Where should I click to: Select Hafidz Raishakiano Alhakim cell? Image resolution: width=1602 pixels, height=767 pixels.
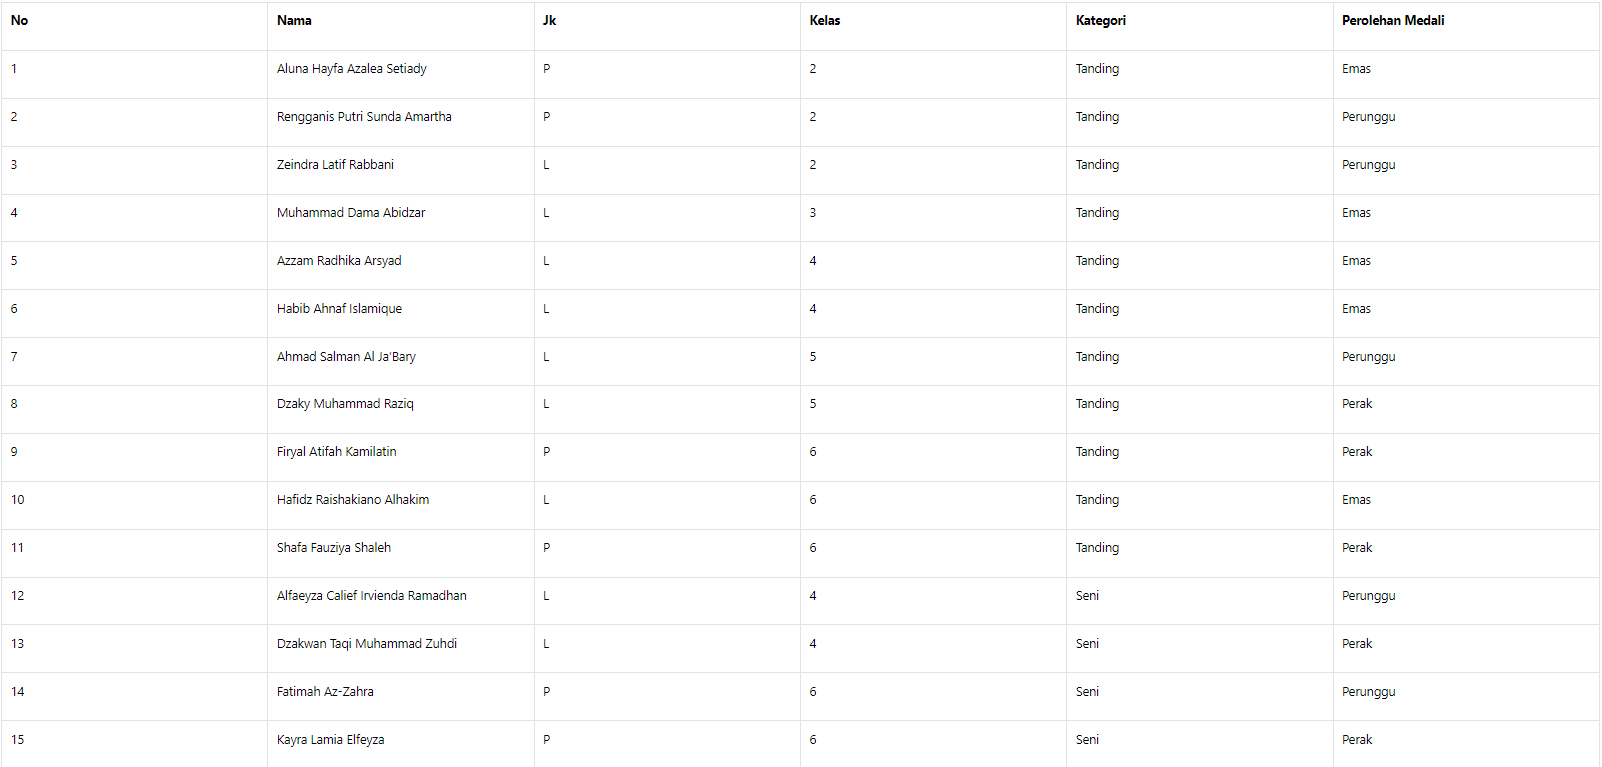[x=353, y=500]
